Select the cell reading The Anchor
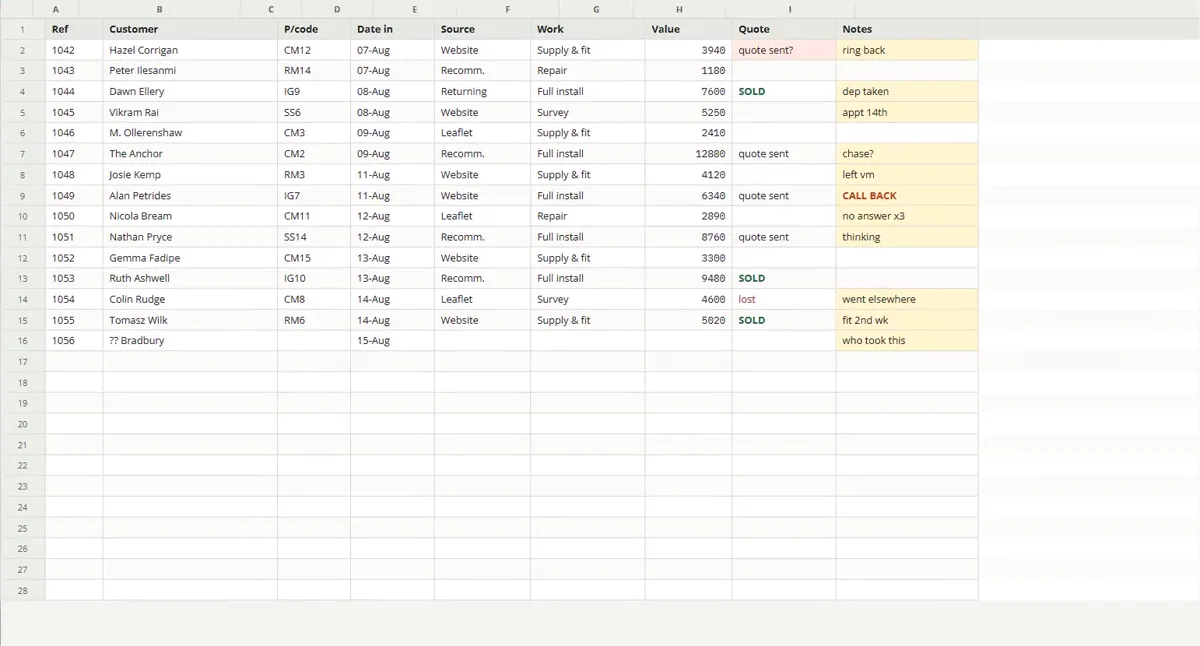Viewport: 1200px width, 646px height. coord(190,154)
